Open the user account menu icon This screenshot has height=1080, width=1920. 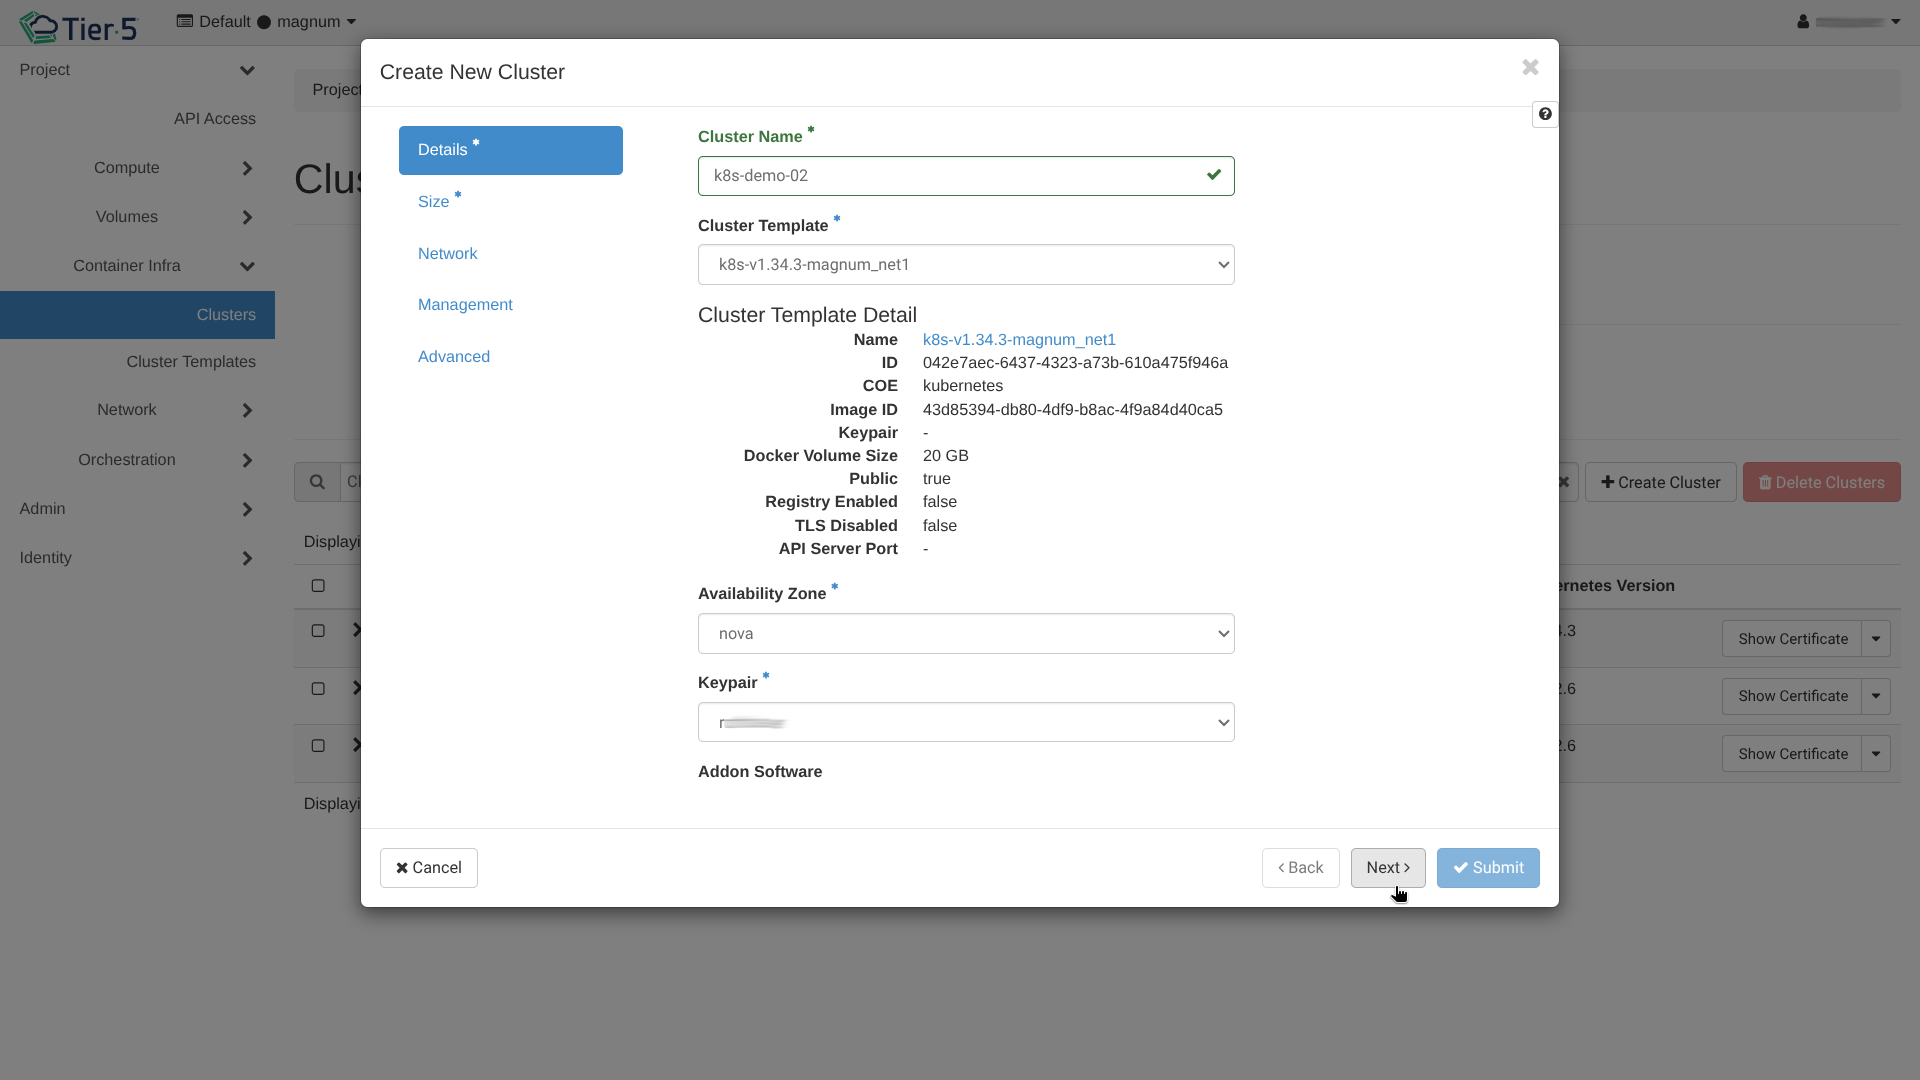point(1802,21)
